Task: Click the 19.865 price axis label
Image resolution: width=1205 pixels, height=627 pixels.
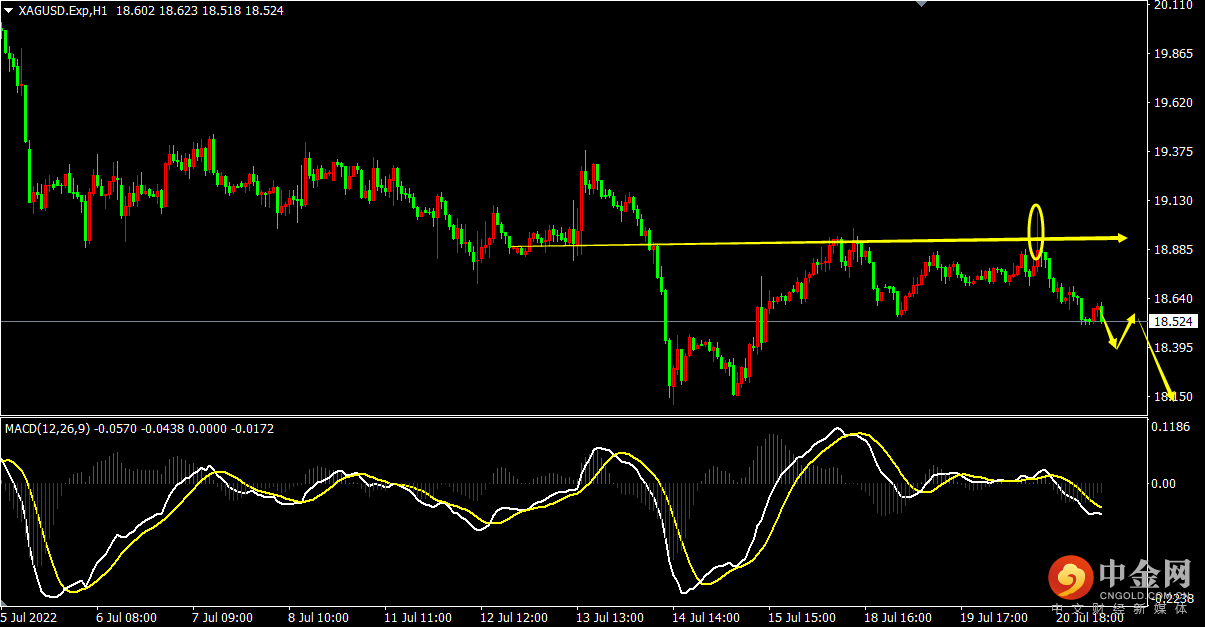Action: (x=1173, y=54)
